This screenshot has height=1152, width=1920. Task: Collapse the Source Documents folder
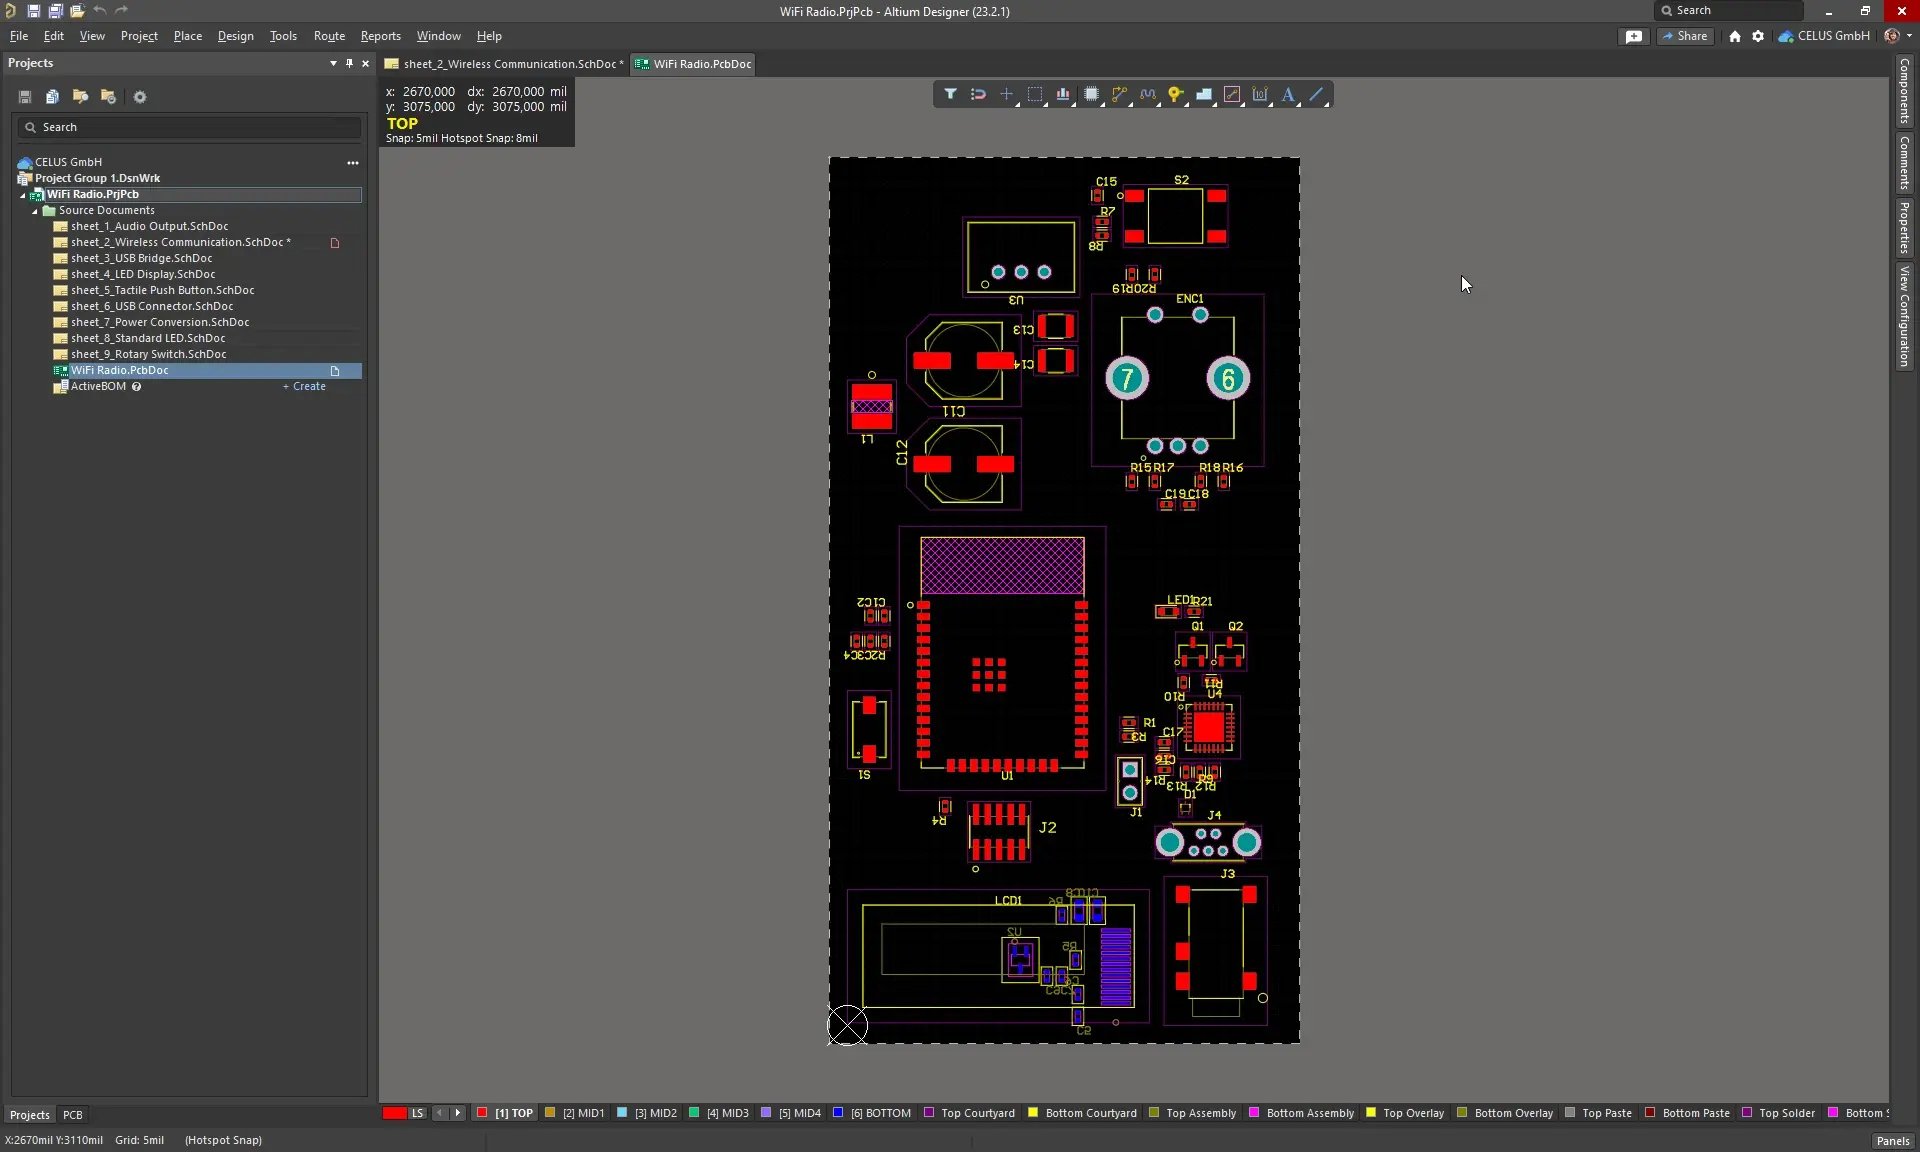click(34, 211)
